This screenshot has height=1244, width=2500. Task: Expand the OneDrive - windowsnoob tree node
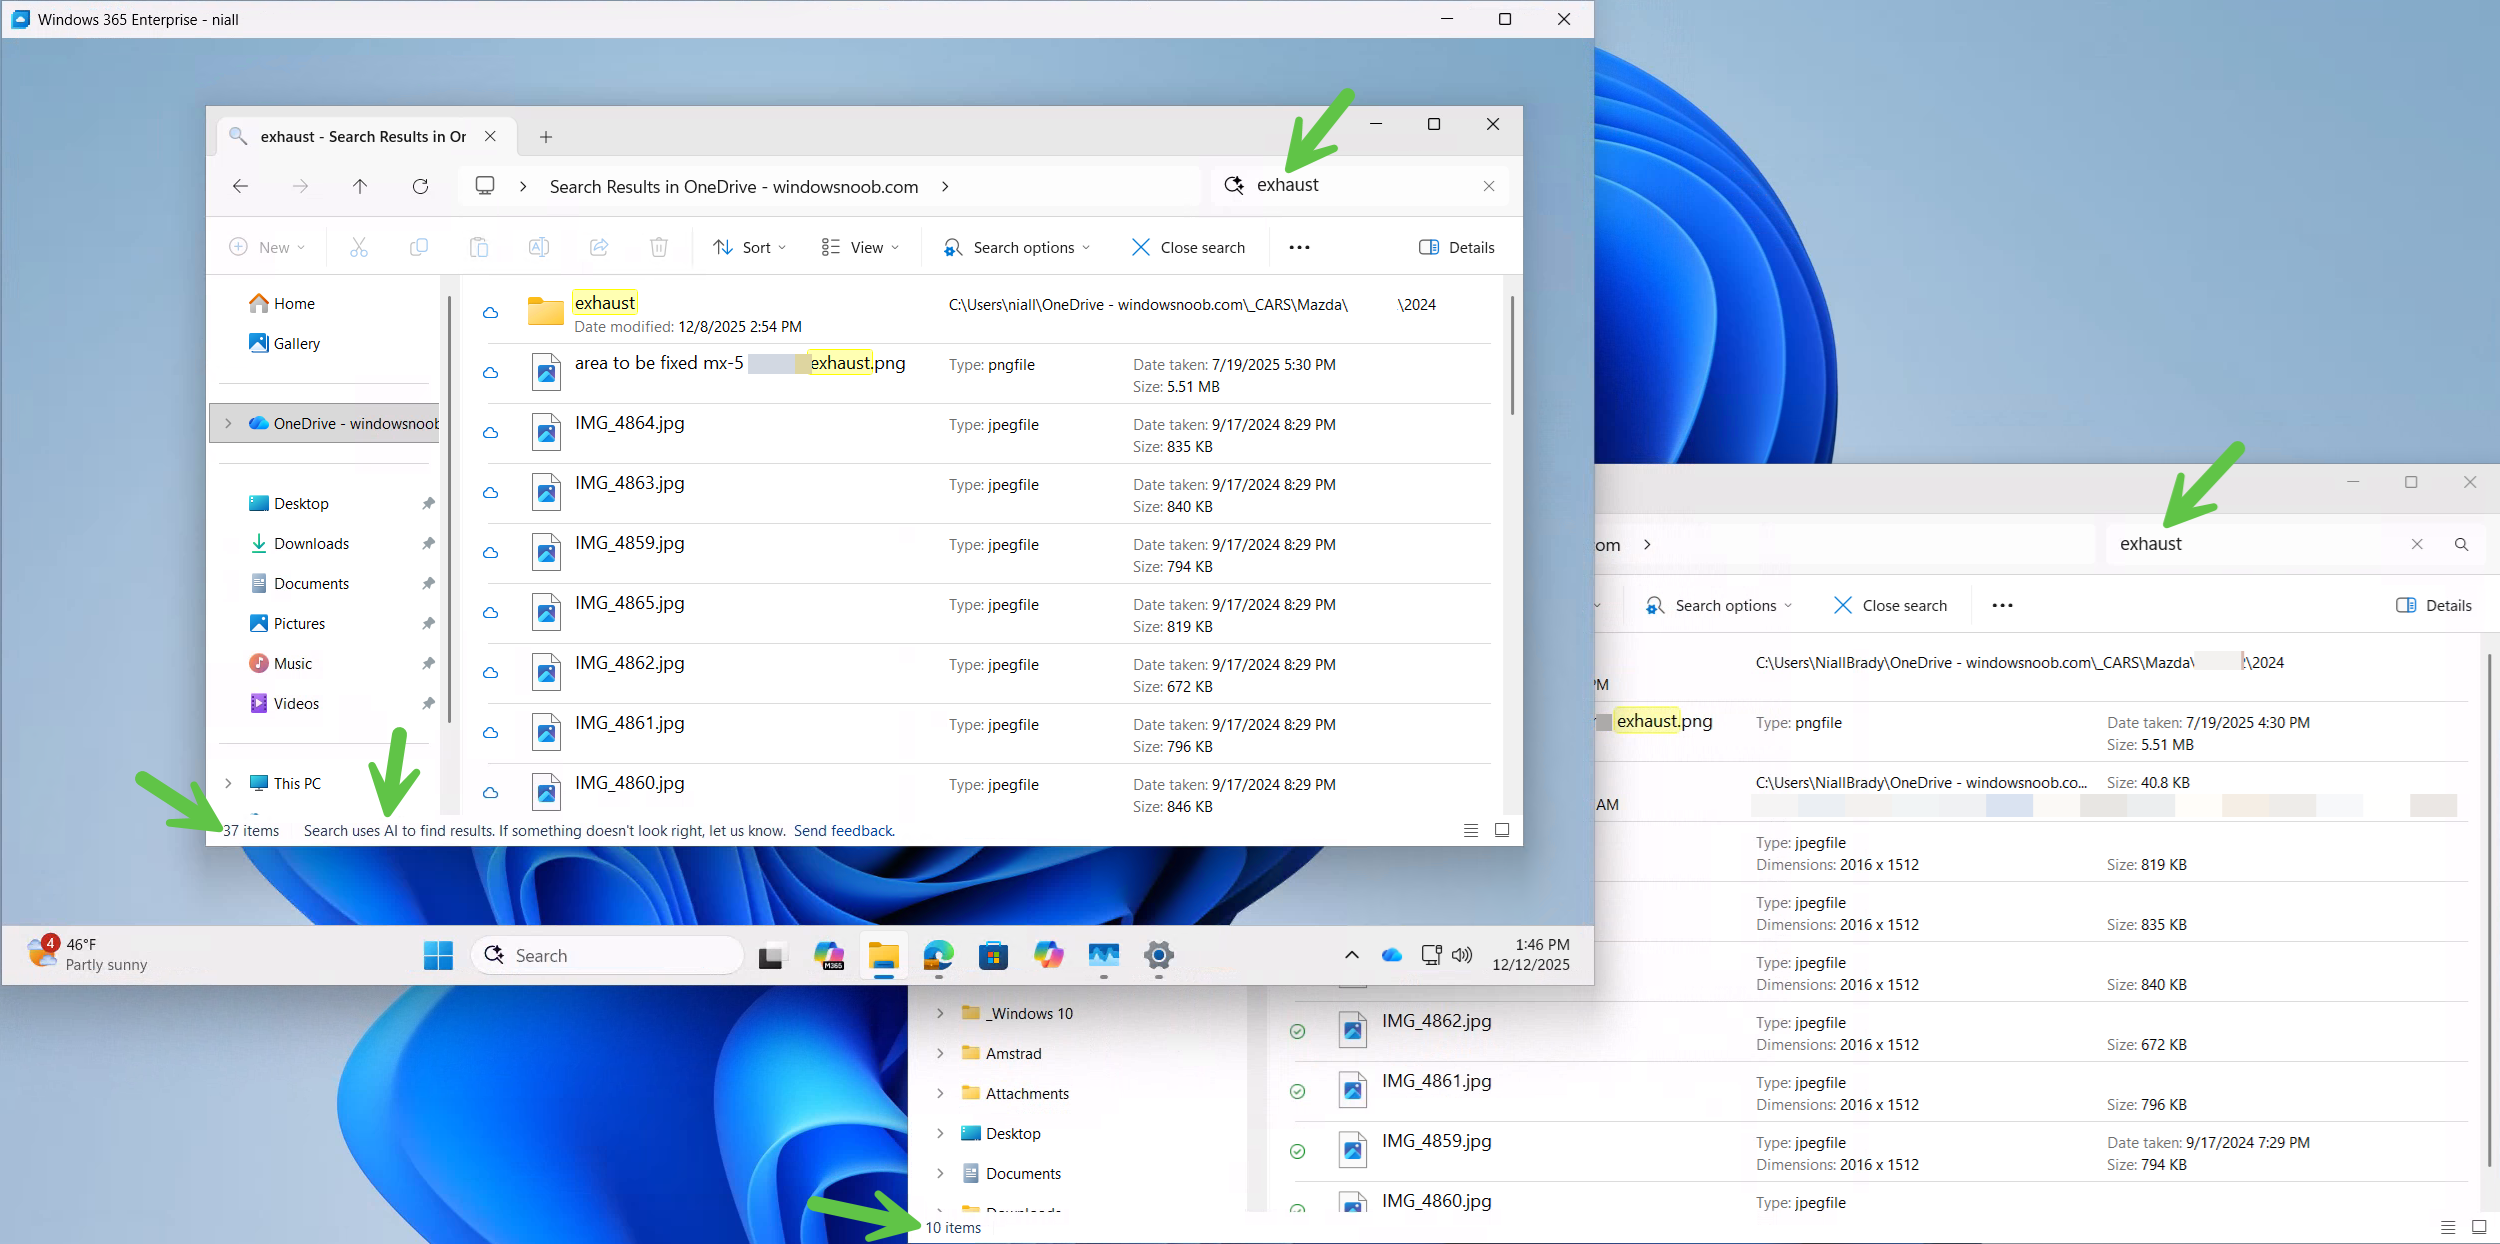[228, 423]
